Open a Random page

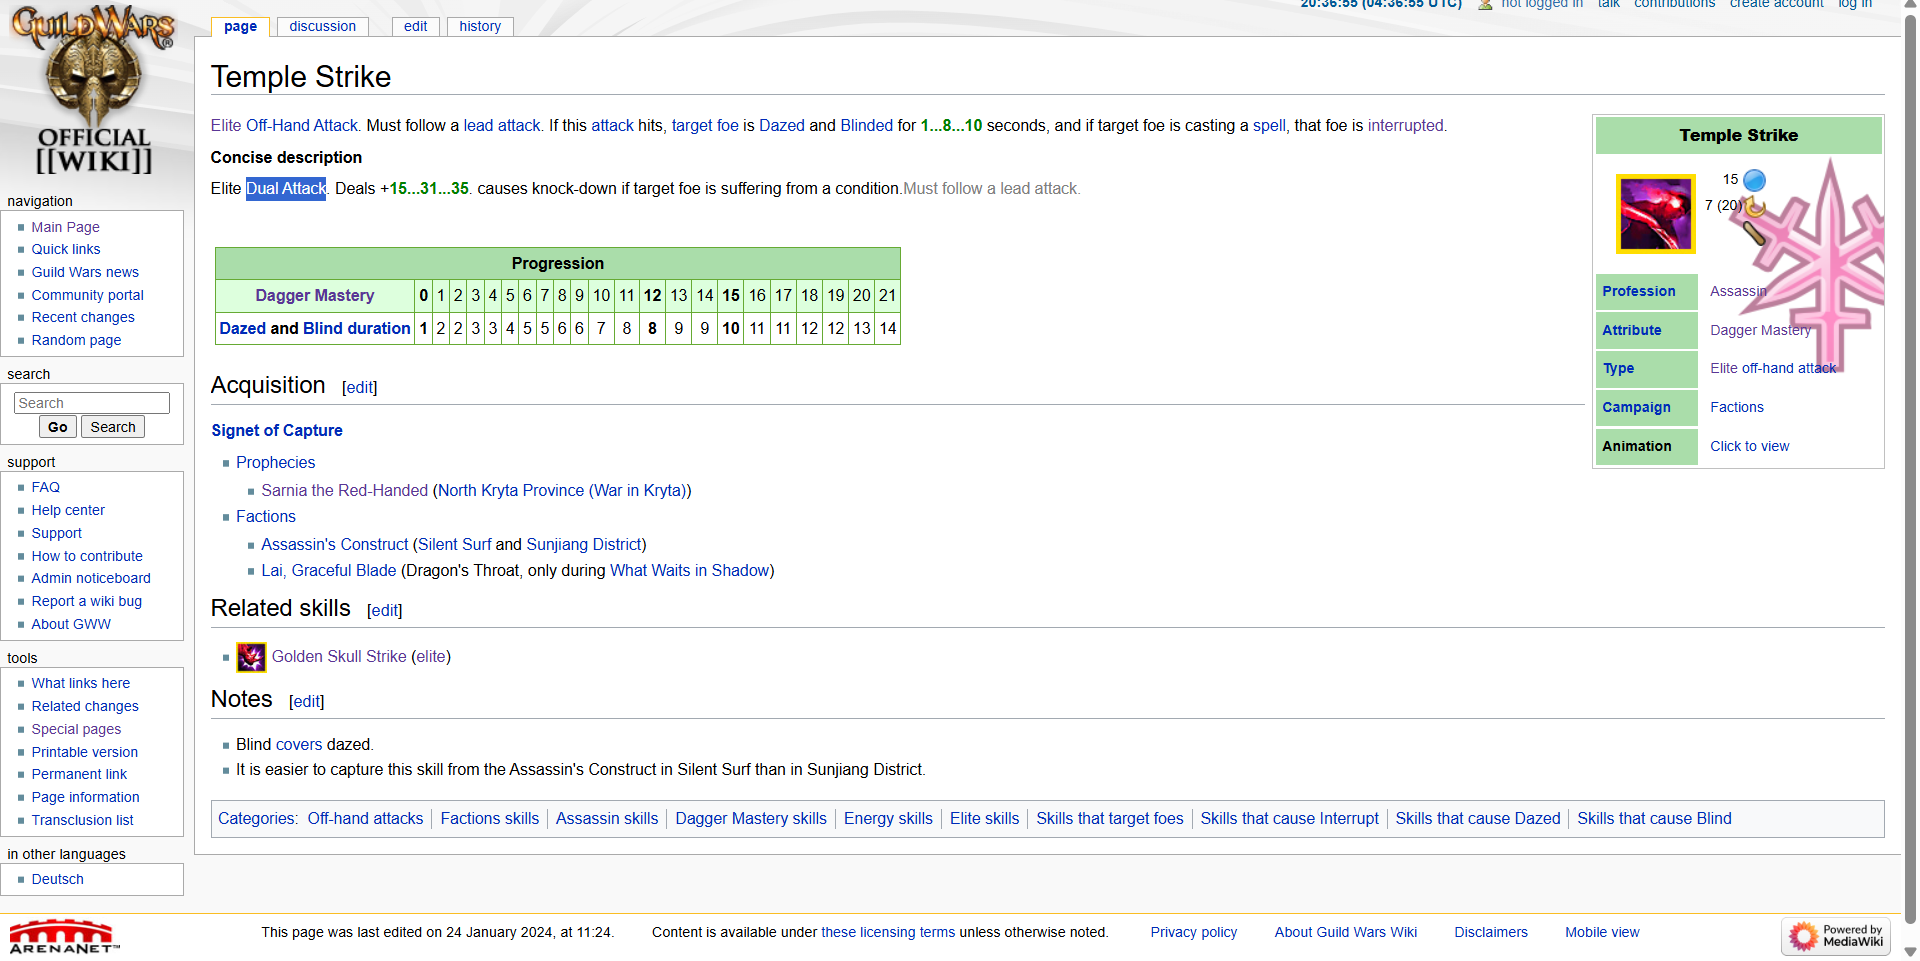[77, 340]
